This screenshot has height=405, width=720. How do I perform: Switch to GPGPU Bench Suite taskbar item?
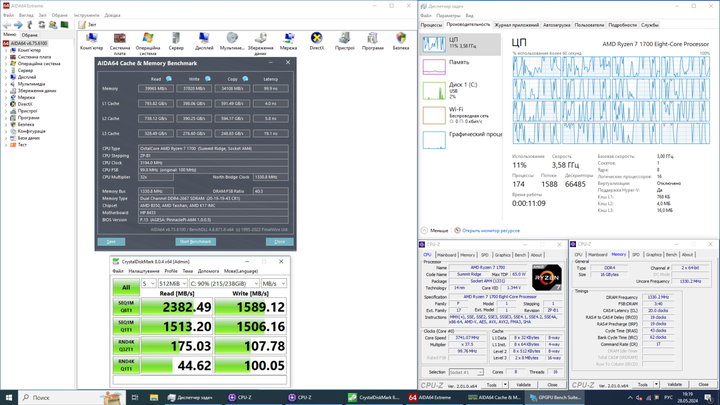click(555, 397)
